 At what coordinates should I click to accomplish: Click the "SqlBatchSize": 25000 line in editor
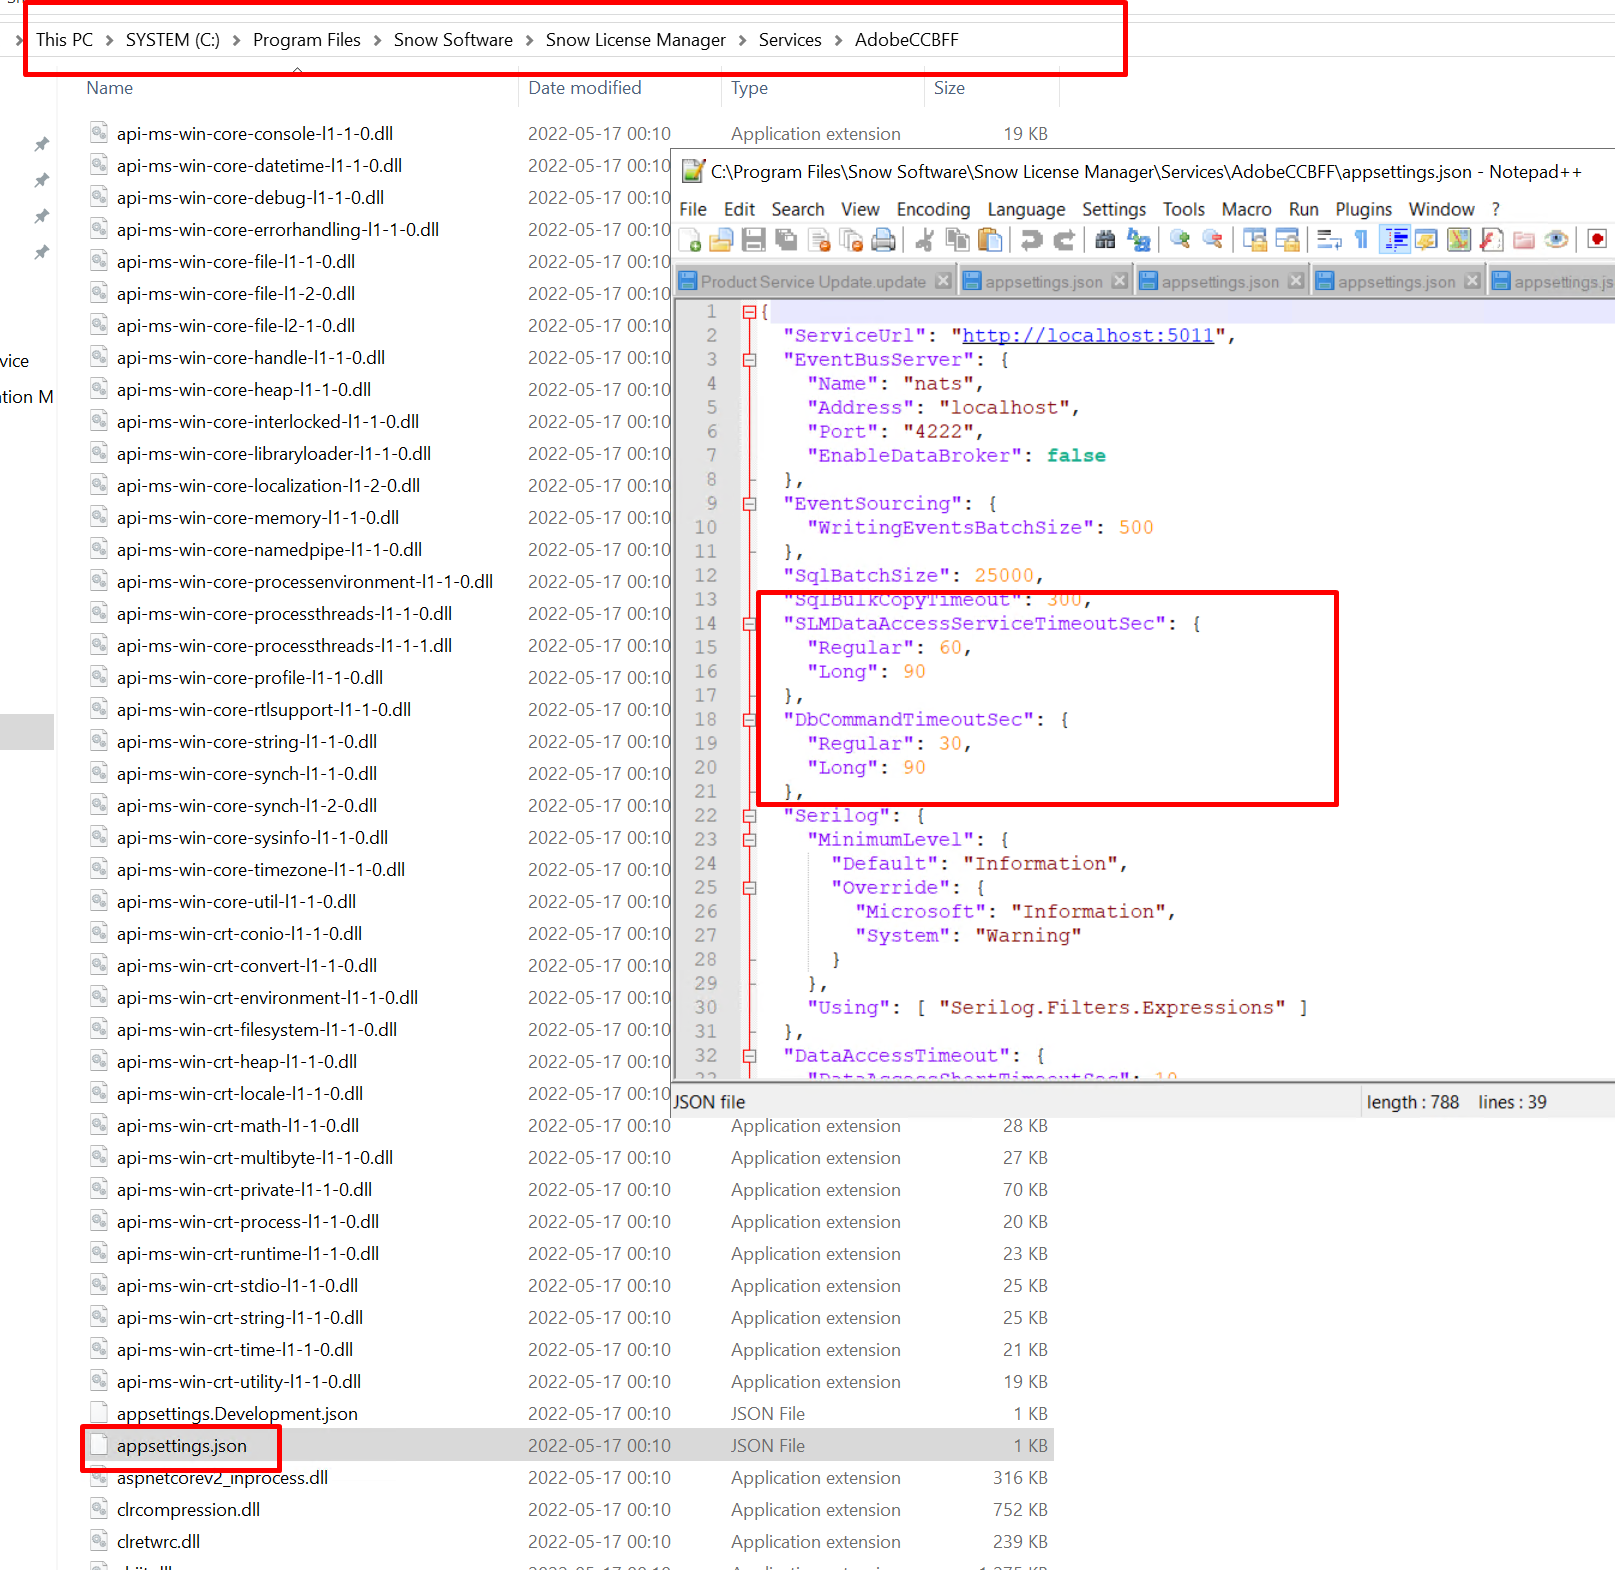pos(914,576)
